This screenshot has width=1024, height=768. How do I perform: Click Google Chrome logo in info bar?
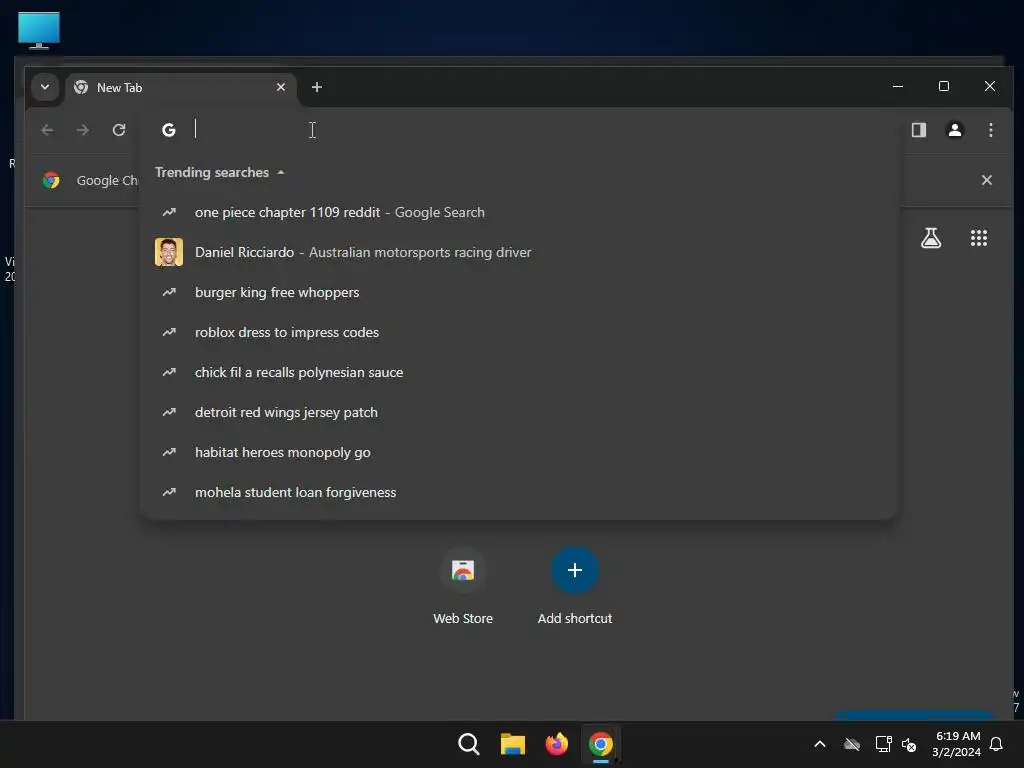point(51,180)
